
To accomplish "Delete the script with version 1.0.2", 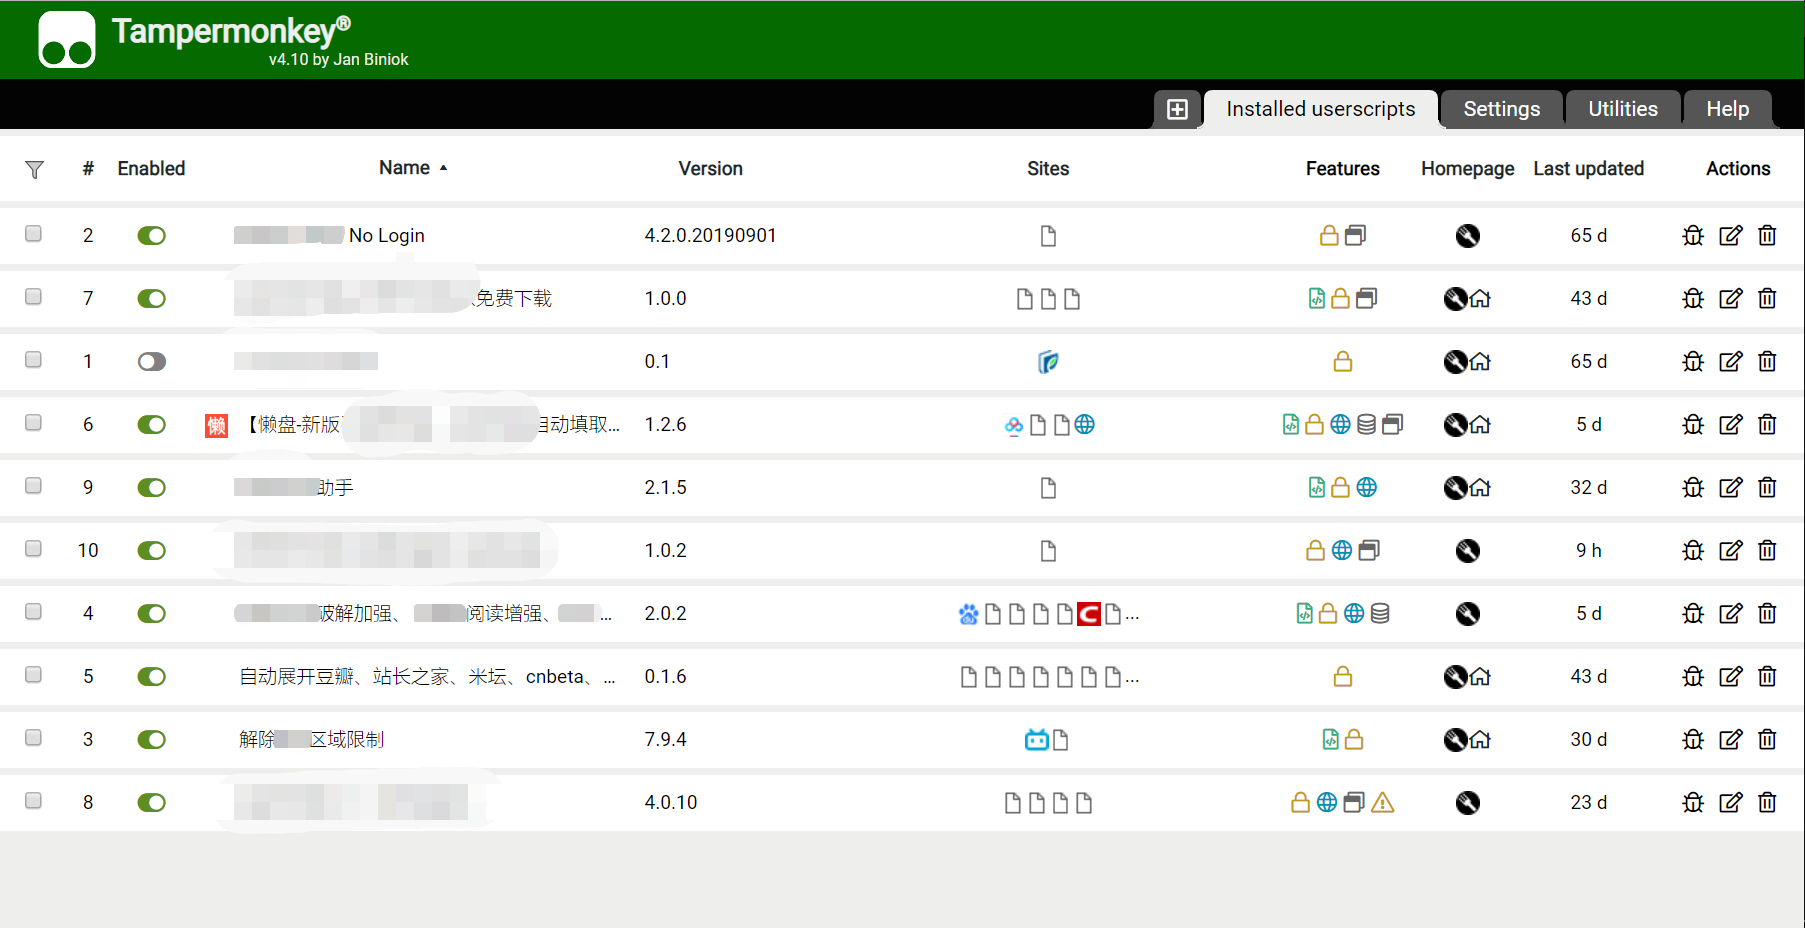I will [x=1767, y=551].
